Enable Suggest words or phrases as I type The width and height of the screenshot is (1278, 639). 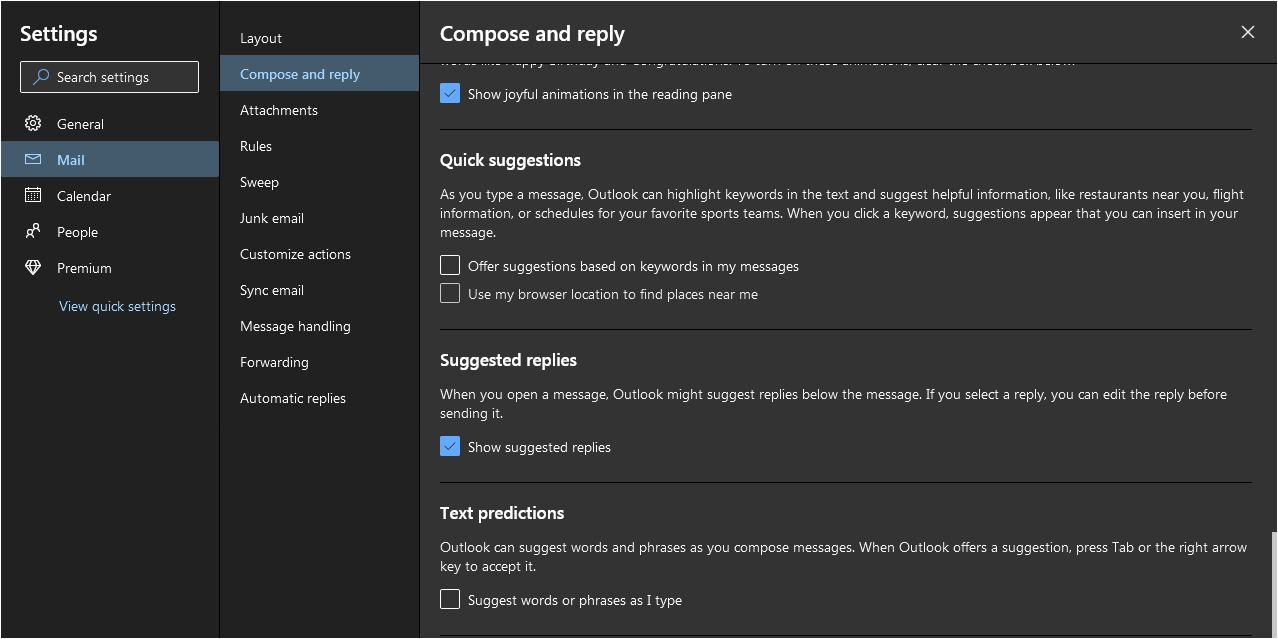(450, 600)
